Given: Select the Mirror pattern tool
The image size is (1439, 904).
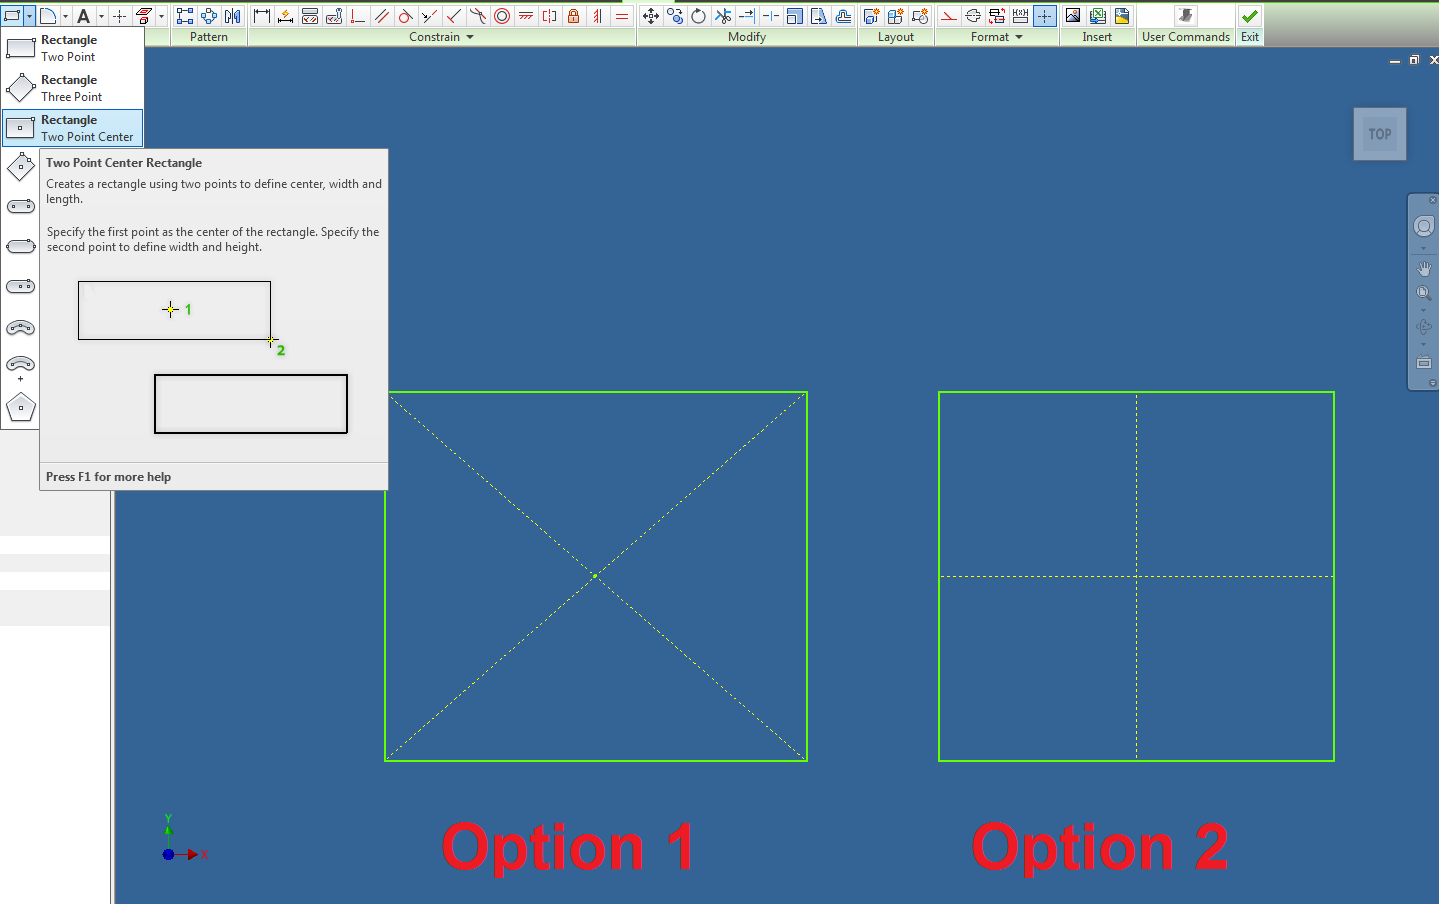Looking at the screenshot, I should pos(233,15).
